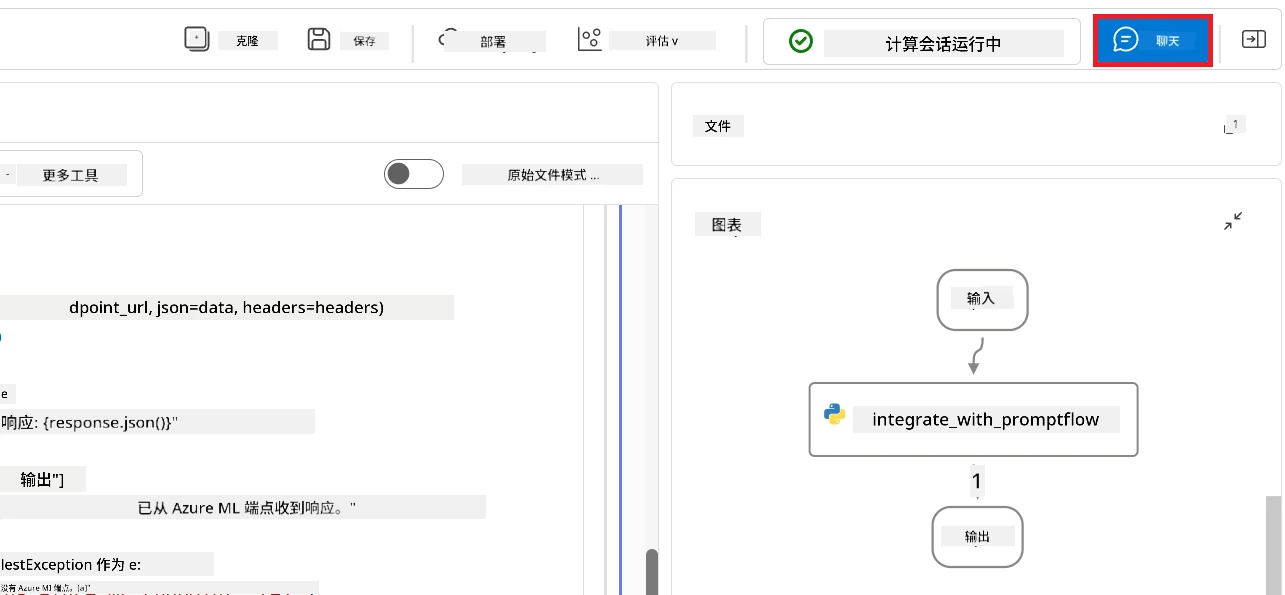This screenshot has width=1285, height=595.
Task: Click the Files (文件) header
Action: pos(718,126)
